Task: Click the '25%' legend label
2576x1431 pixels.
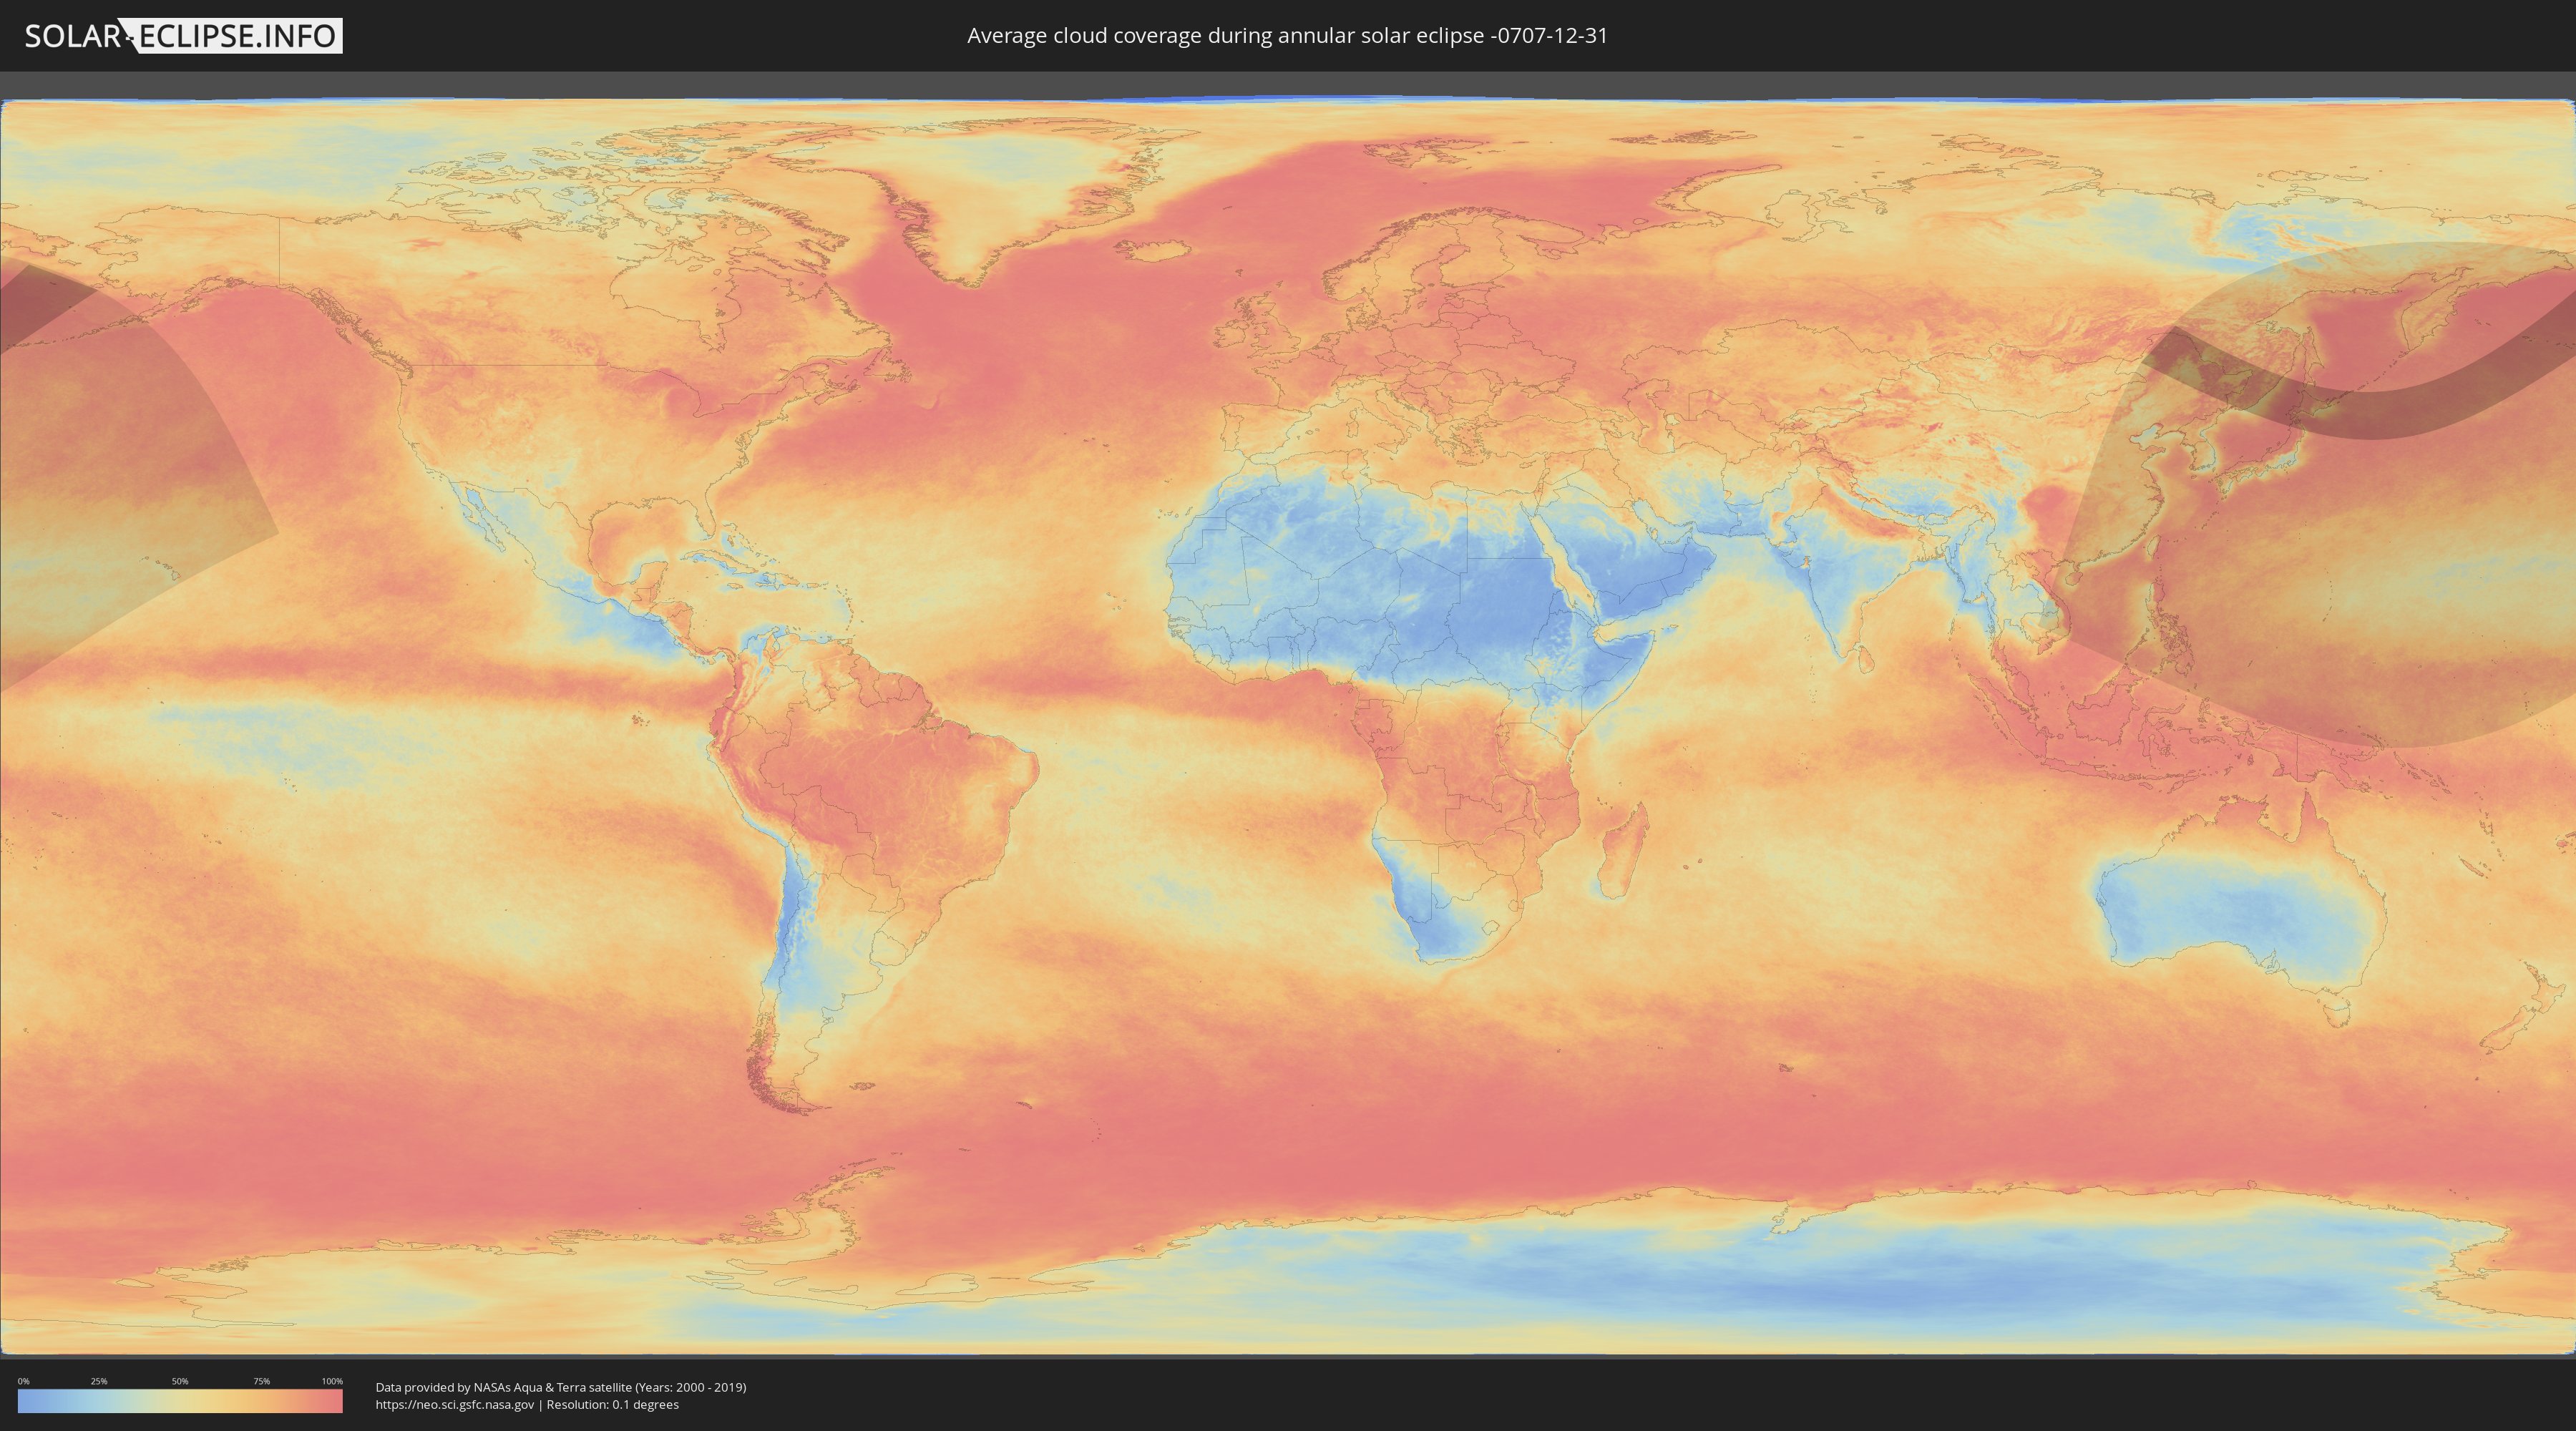Action: (x=99, y=1381)
